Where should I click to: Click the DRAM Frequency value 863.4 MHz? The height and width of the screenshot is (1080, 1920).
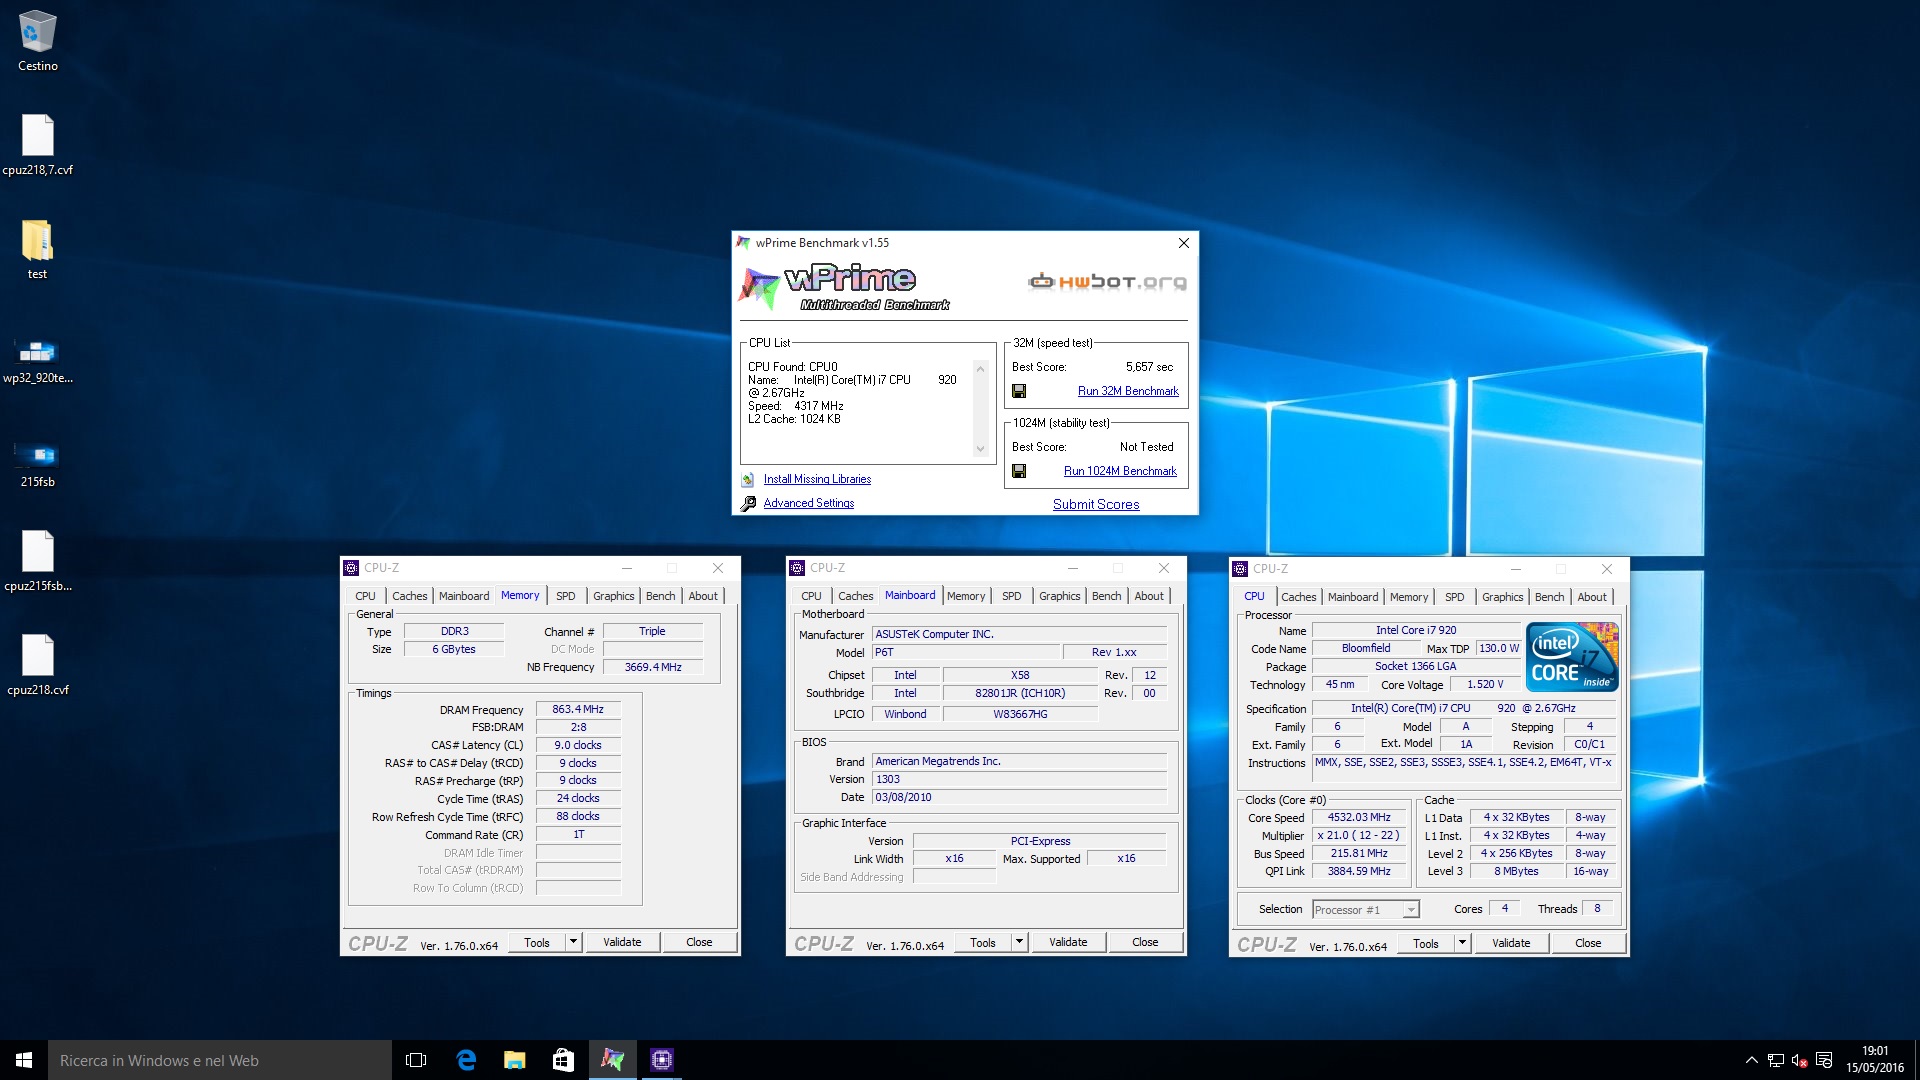(x=578, y=709)
